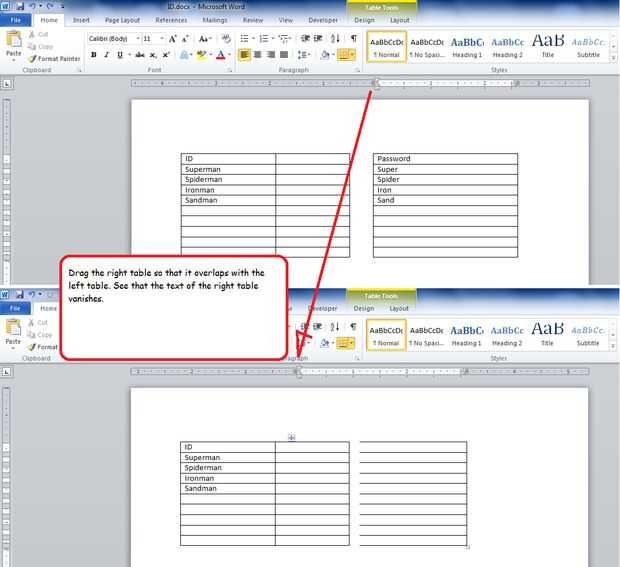620x567 pixels.
Task: Open the Paragraph dialog launcher in the upper window
Action: click(357, 70)
